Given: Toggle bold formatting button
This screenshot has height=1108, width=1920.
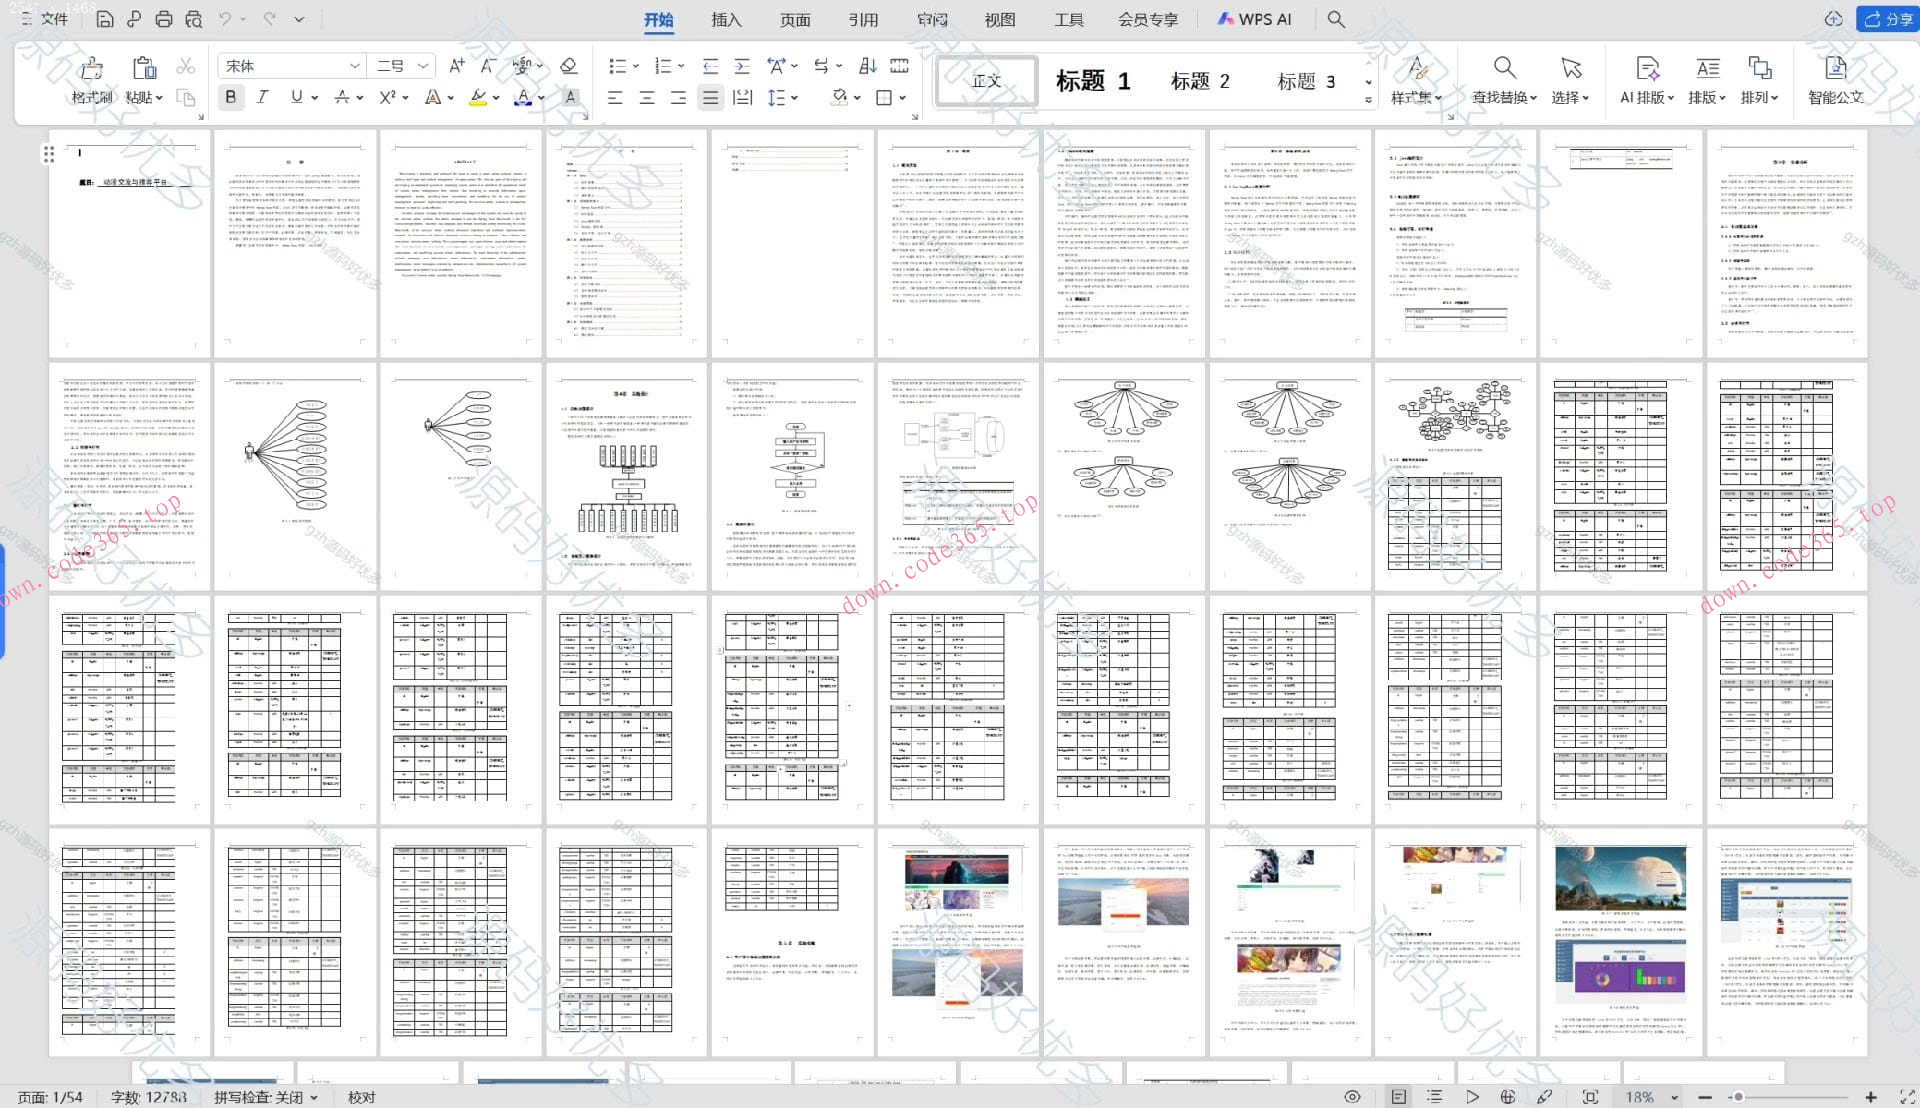Looking at the screenshot, I should [231, 97].
